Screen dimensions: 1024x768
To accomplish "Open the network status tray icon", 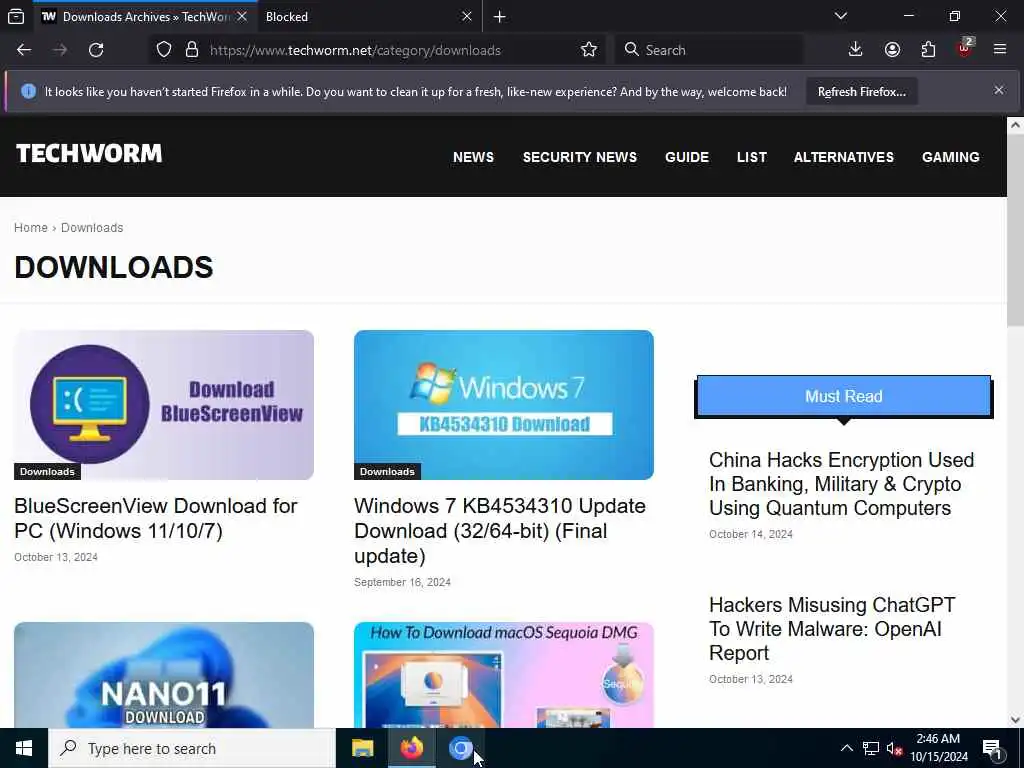I will click(x=871, y=748).
